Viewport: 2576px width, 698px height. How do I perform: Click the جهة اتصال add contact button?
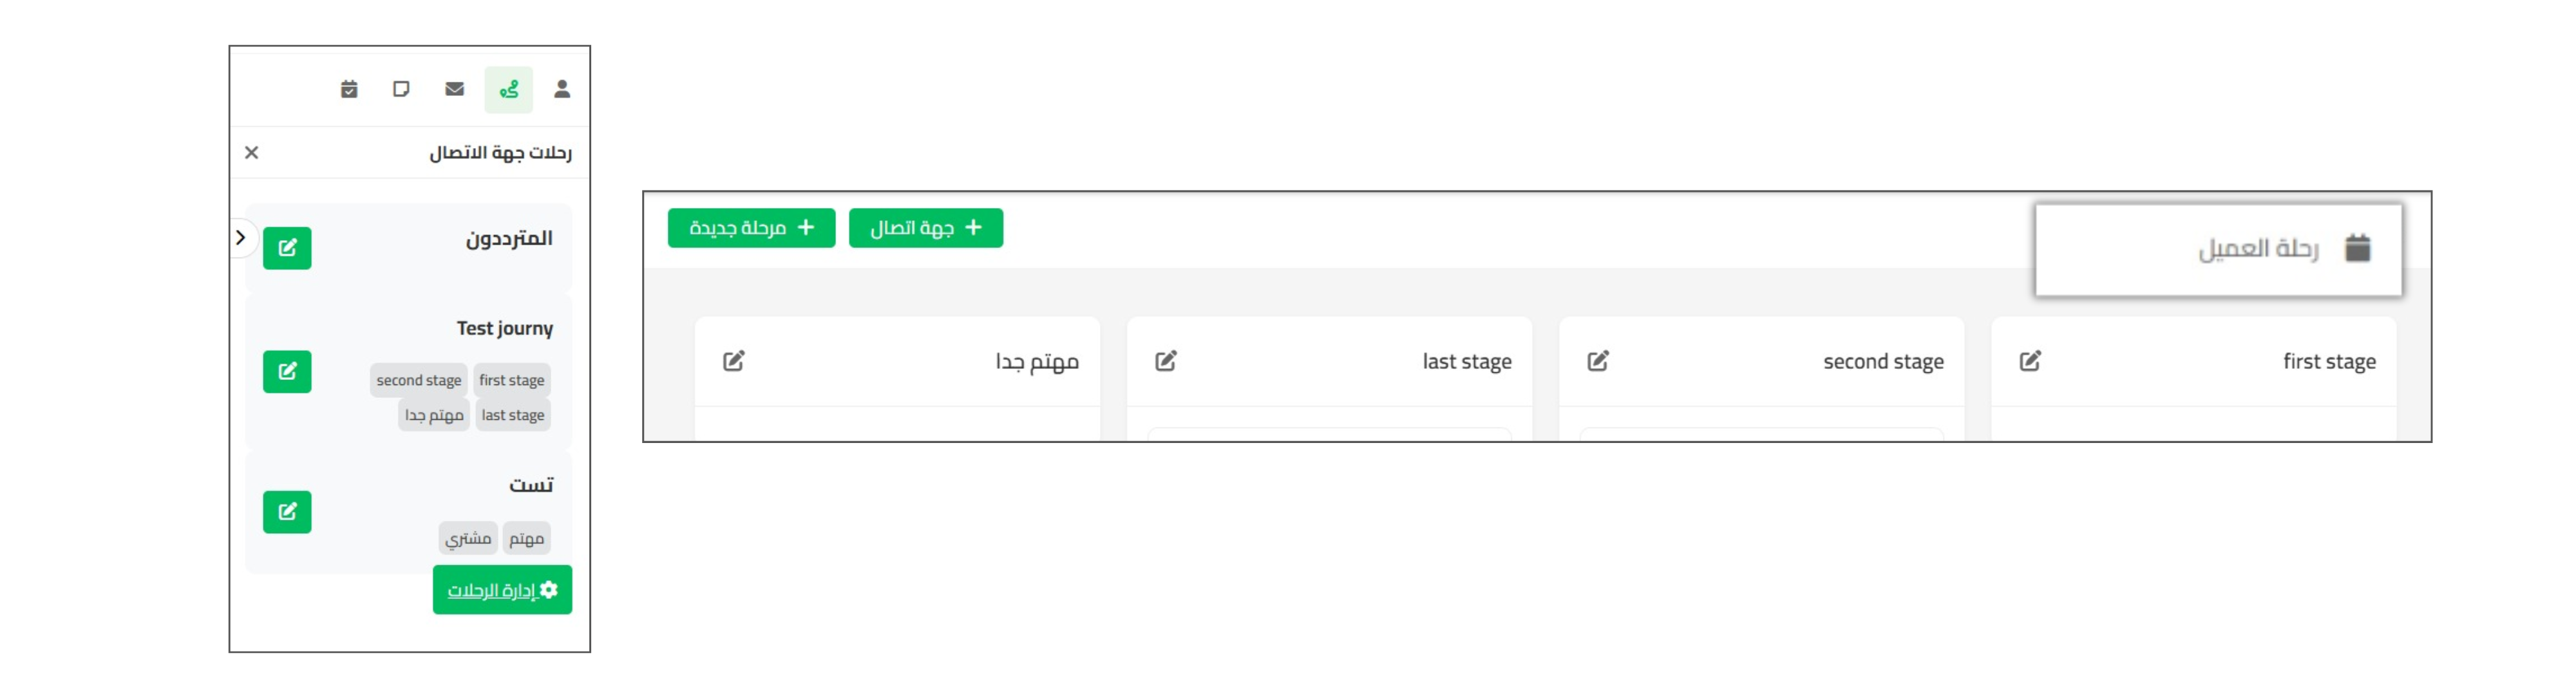point(925,228)
